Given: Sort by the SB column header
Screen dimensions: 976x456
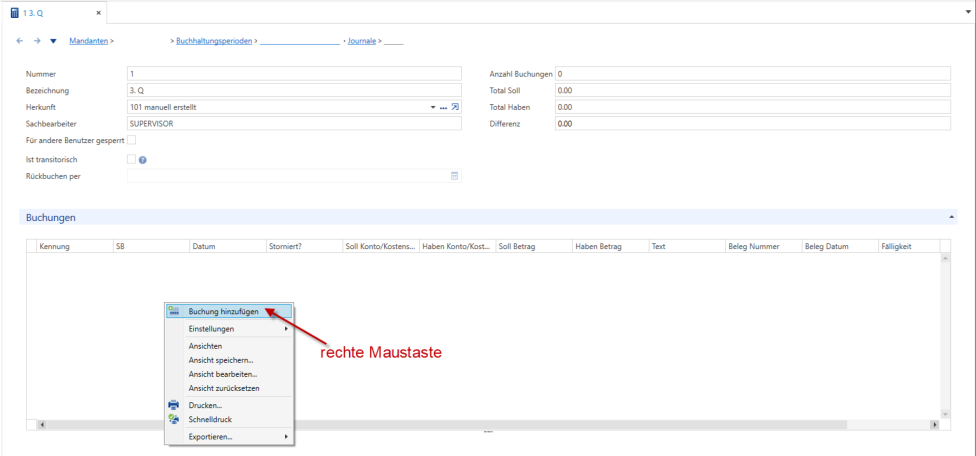Looking at the screenshot, I should [151, 246].
